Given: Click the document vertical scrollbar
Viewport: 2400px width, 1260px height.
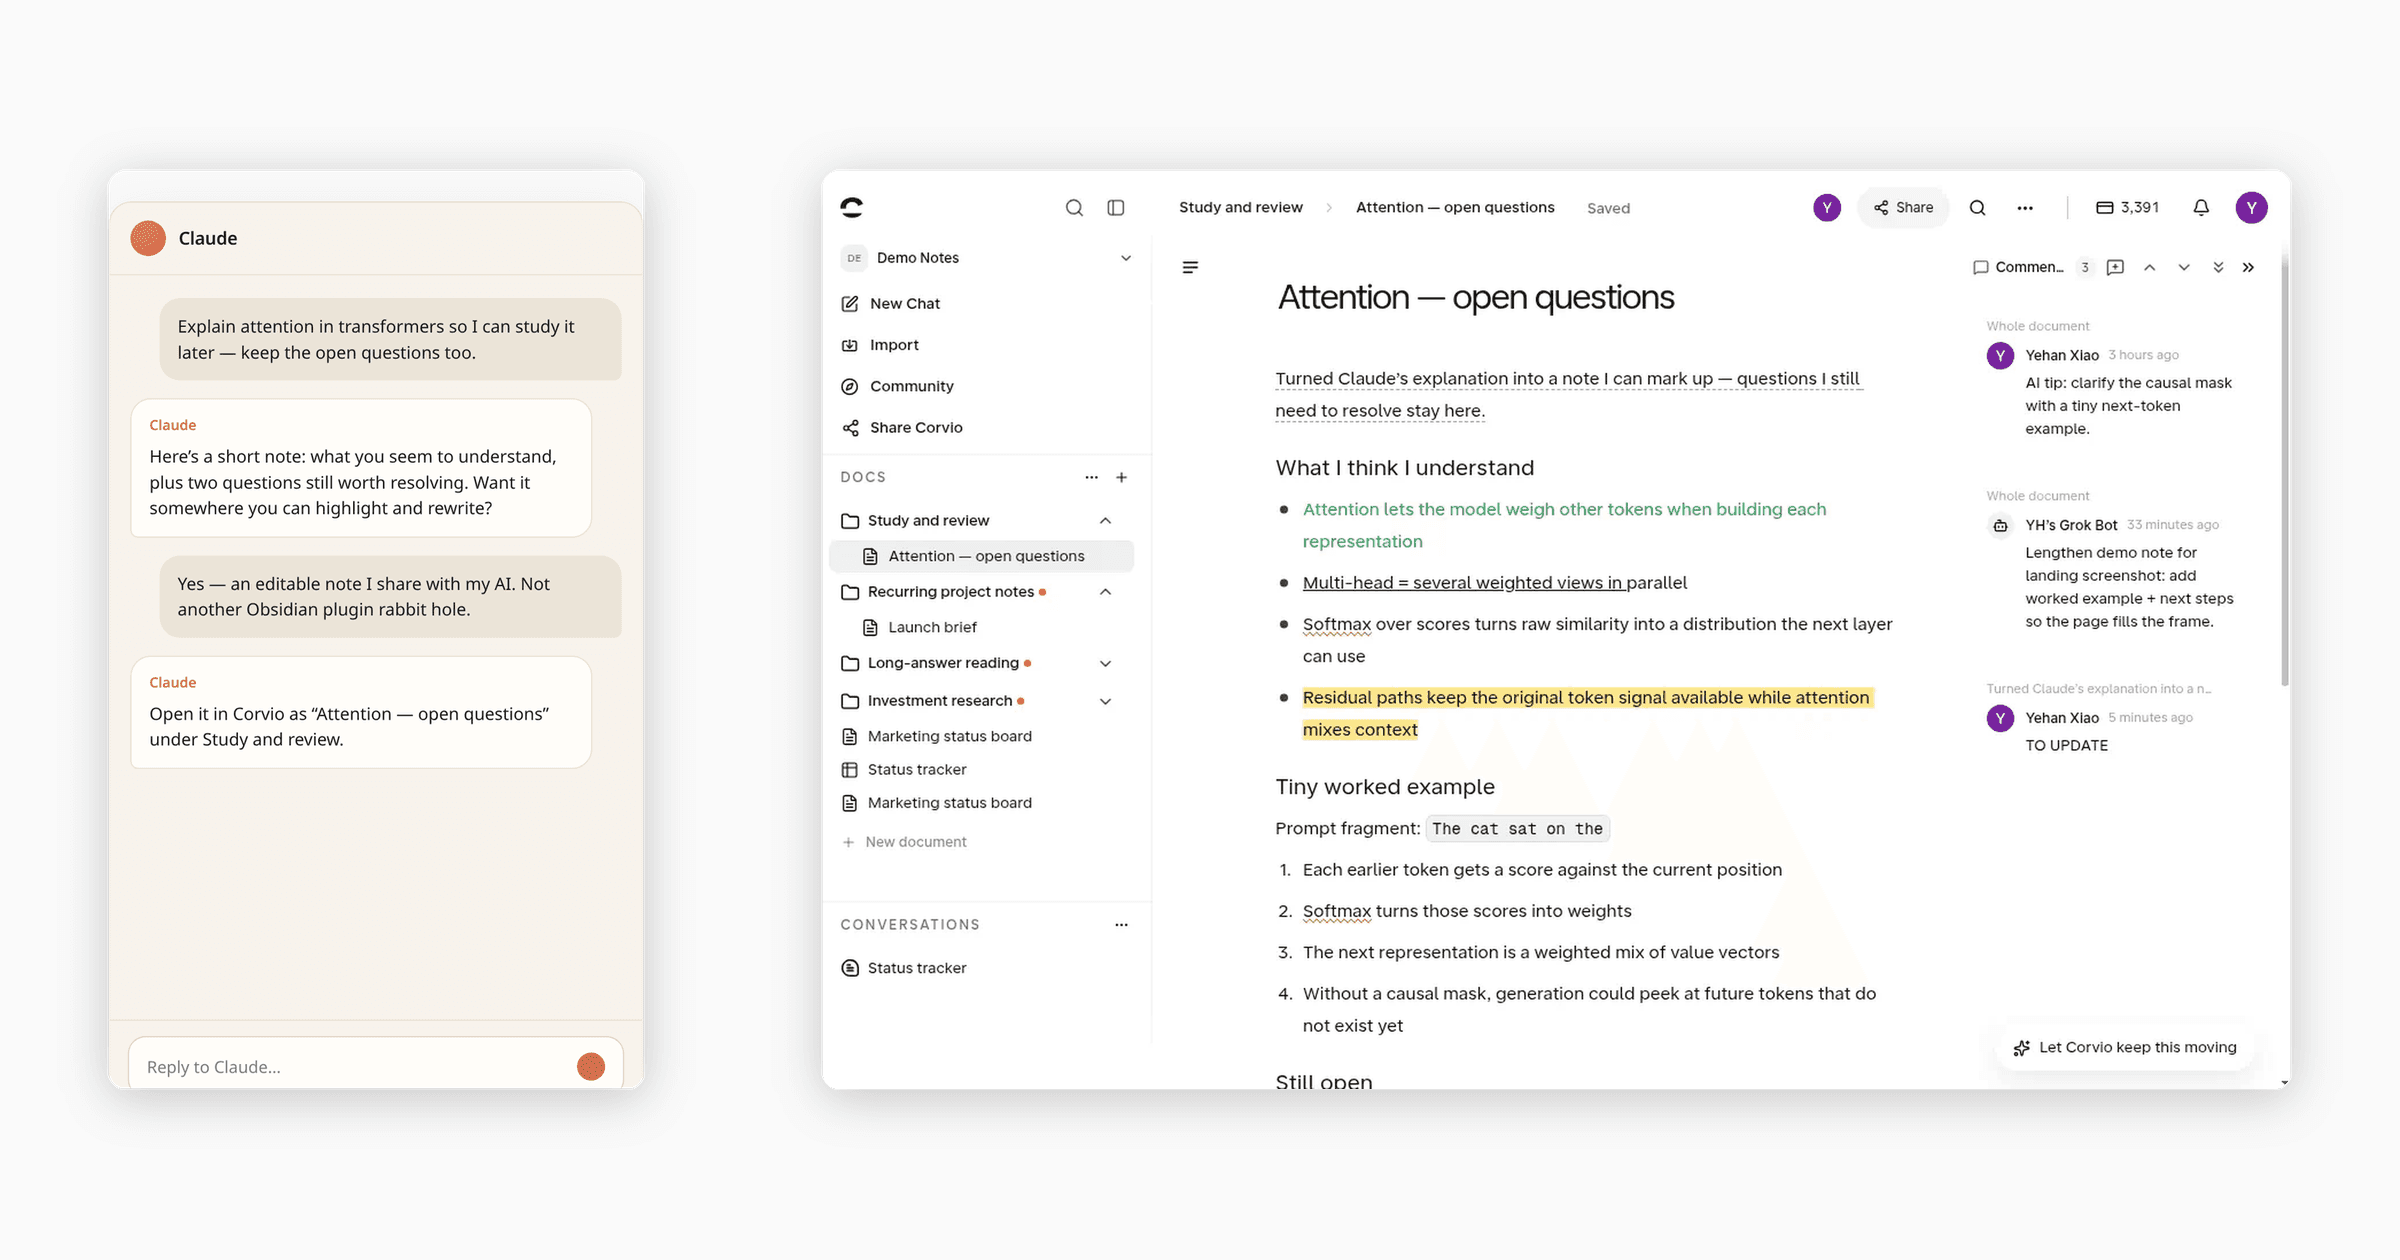Looking at the screenshot, I should (2284, 470).
